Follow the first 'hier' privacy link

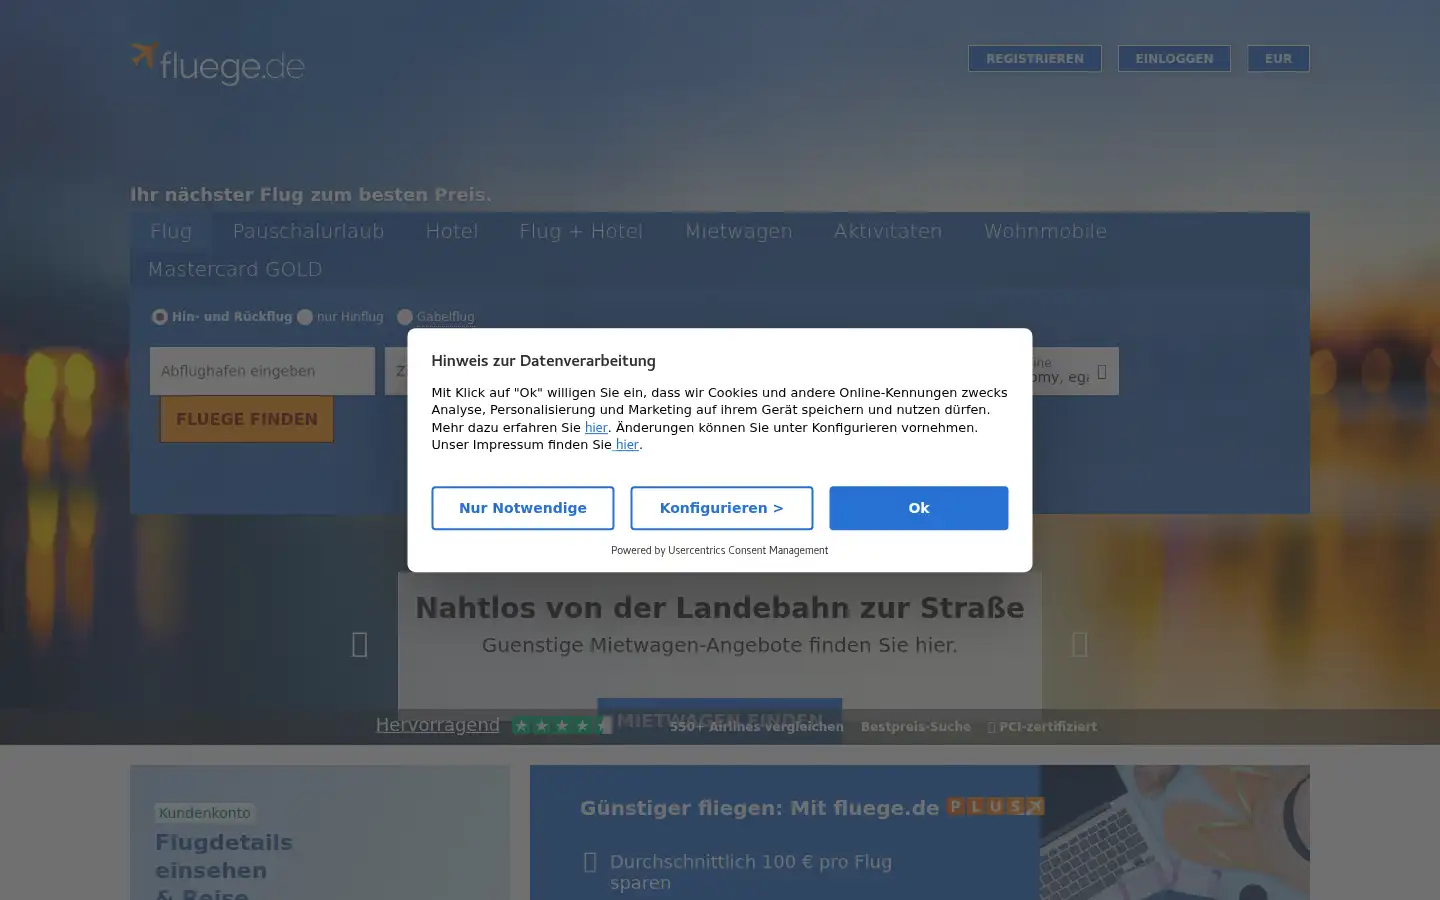coord(596,427)
